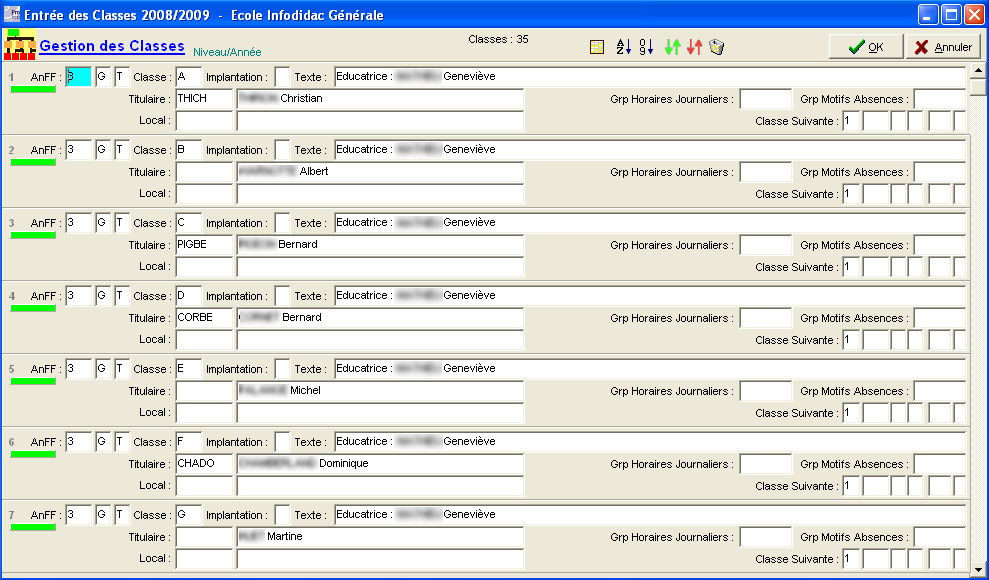Click the Titulaire name field ending in Dominique

point(380,465)
